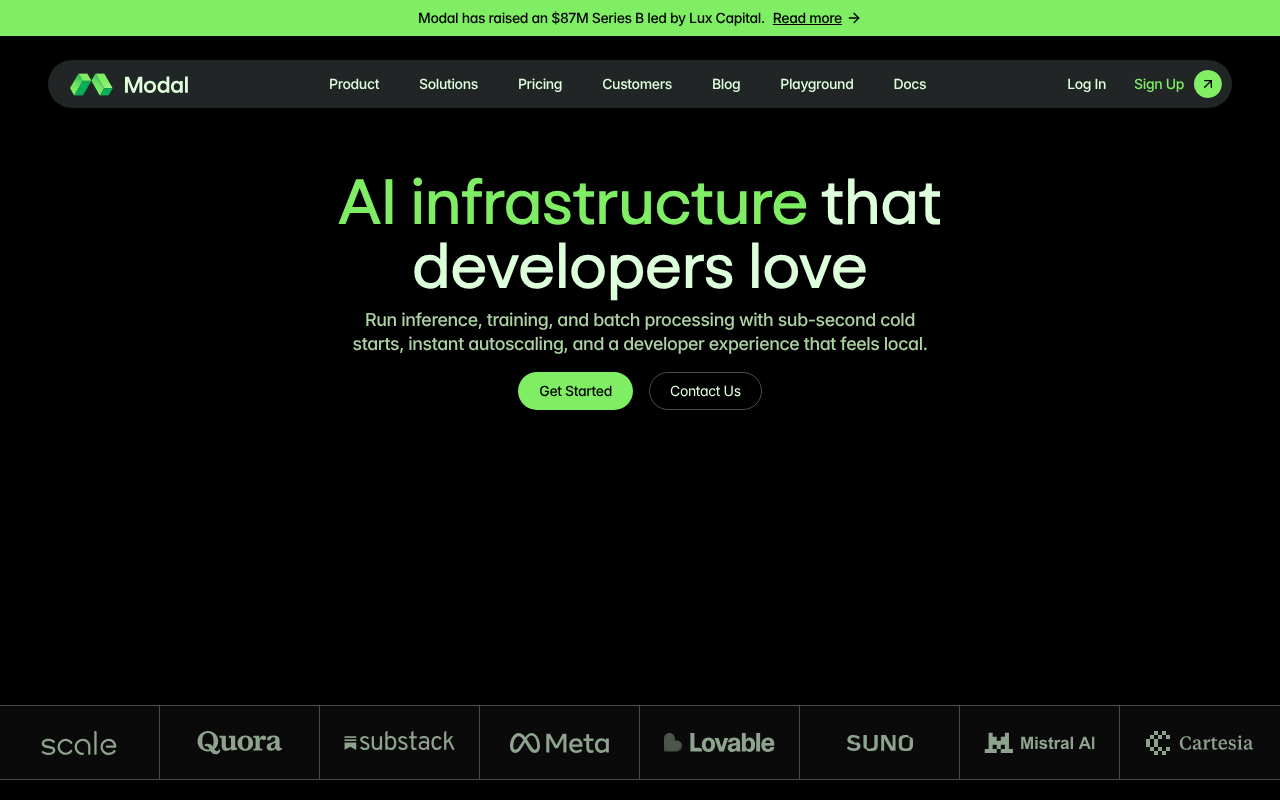Click the Log In link
Image resolution: width=1280 pixels, height=800 pixels.
pyautogui.click(x=1086, y=84)
